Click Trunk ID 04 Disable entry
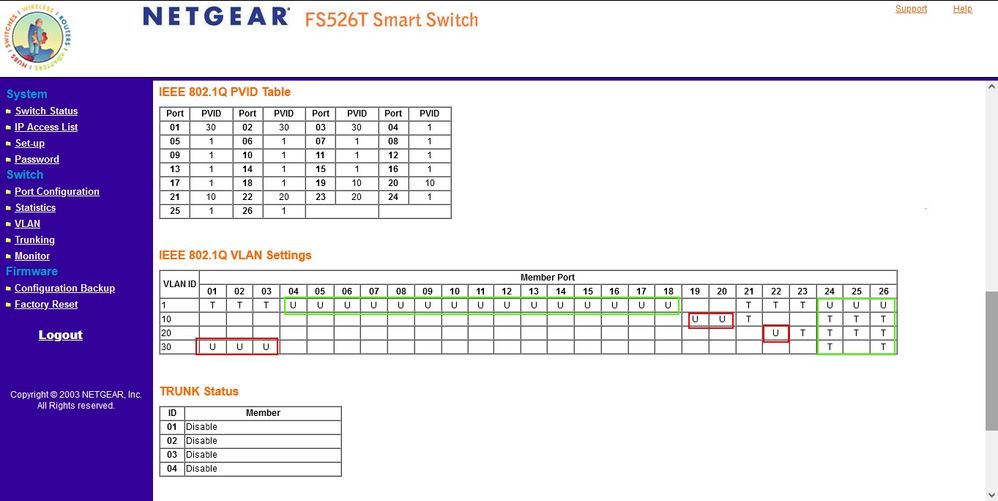998x501 pixels. (263, 469)
